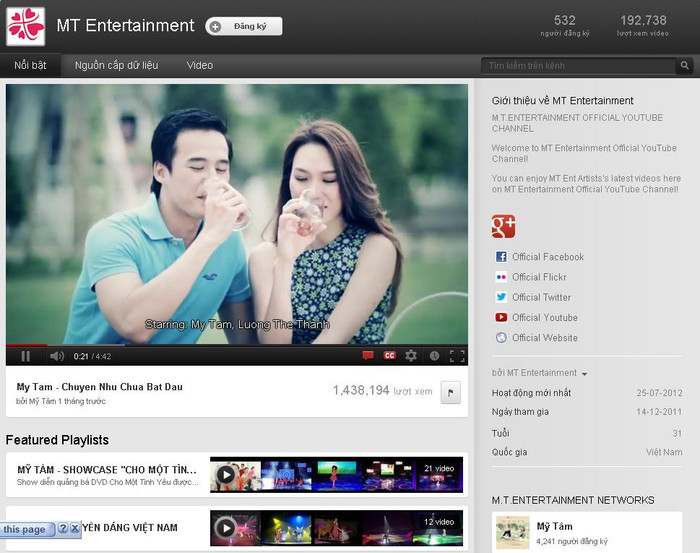700x553 pixels.
Task: Open the Video tab
Action: tap(200, 66)
